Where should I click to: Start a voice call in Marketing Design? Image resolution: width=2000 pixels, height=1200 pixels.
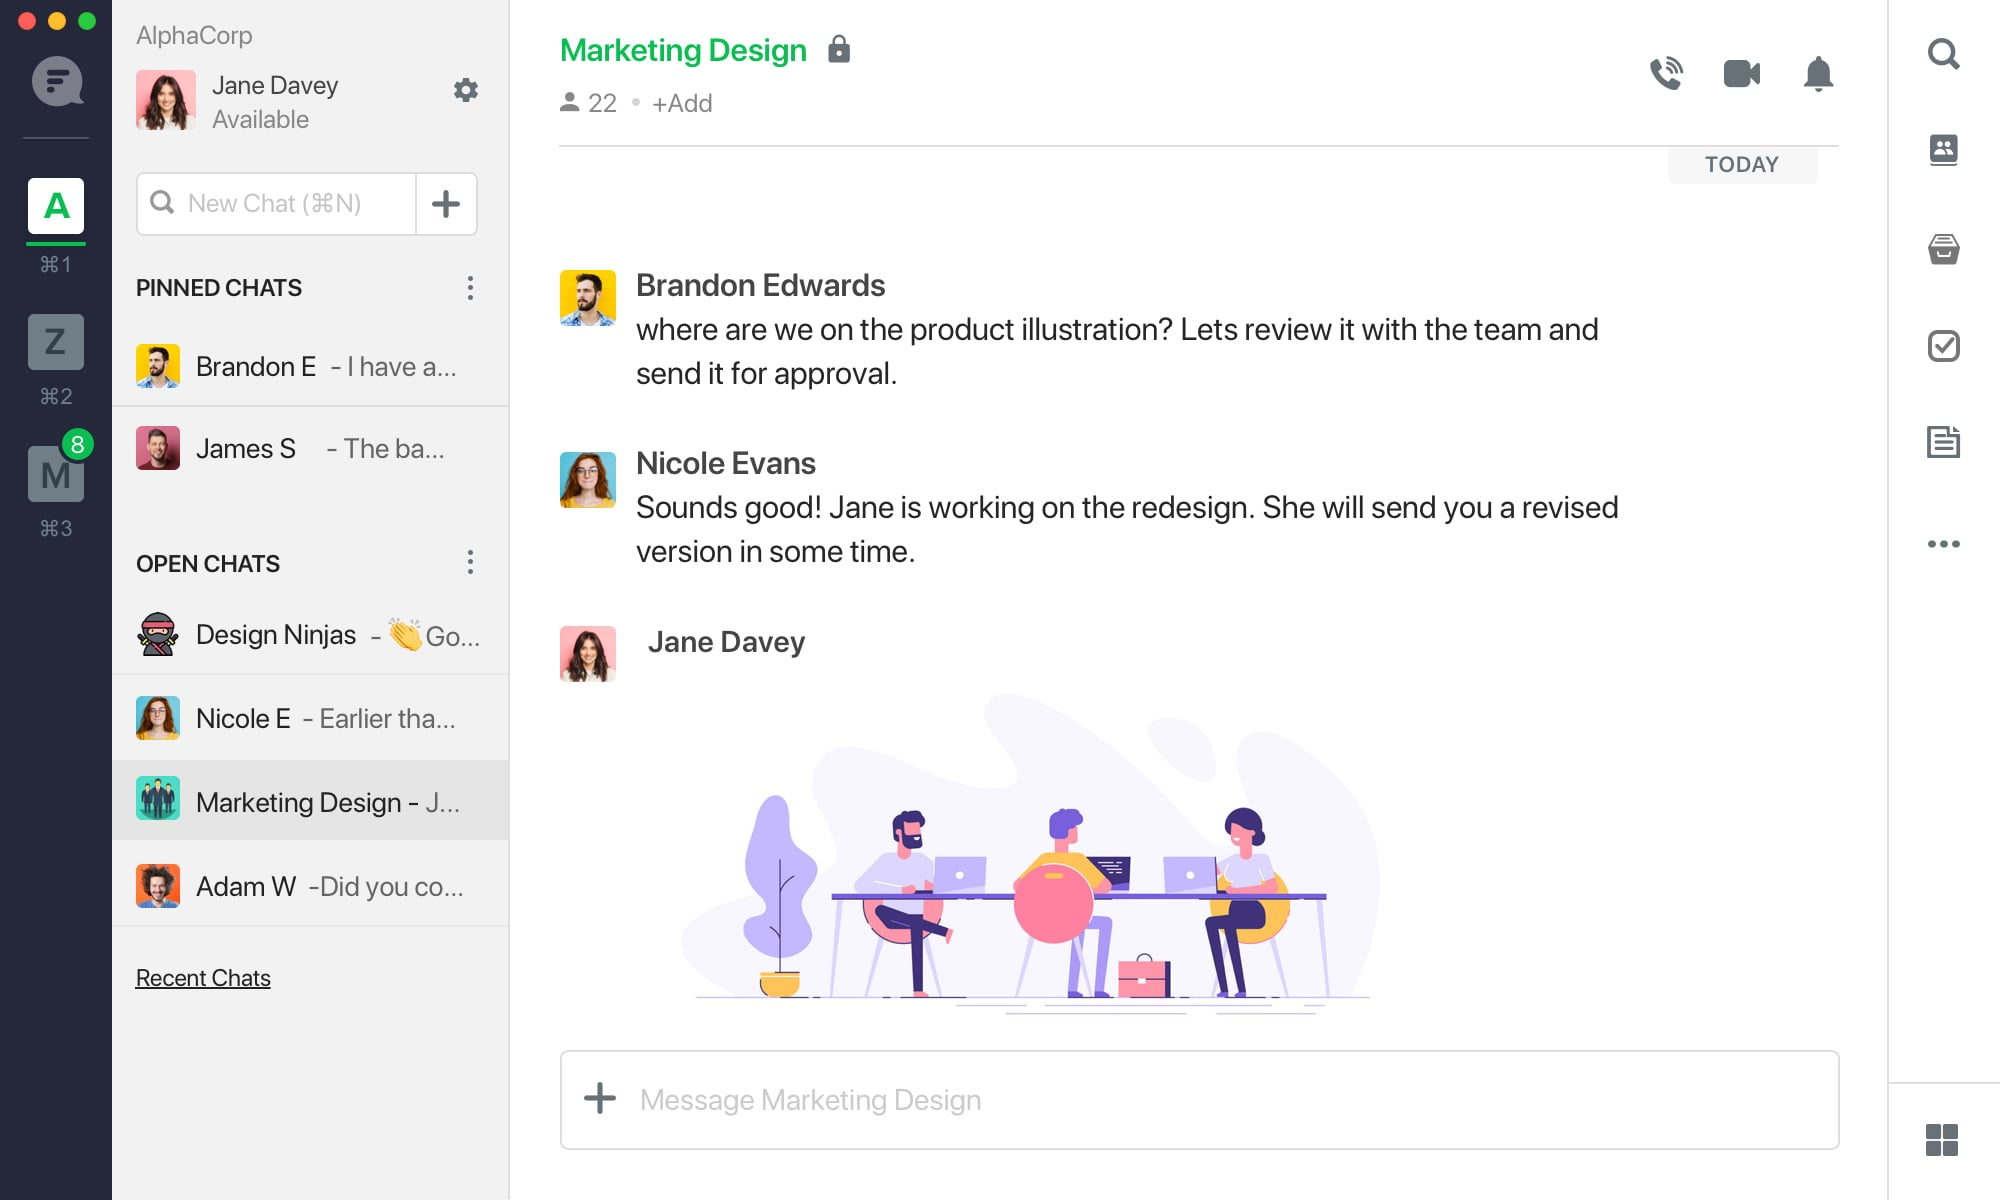pyautogui.click(x=1665, y=72)
